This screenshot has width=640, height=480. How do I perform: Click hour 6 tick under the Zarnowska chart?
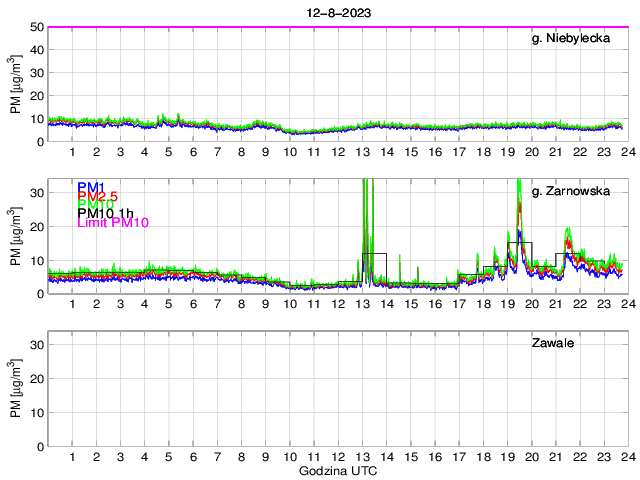click(x=193, y=304)
